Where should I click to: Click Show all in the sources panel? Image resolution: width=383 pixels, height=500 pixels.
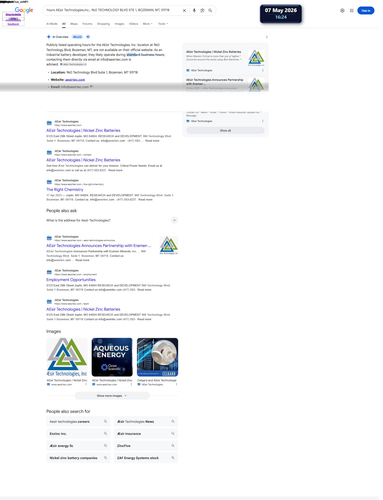(225, 131)
